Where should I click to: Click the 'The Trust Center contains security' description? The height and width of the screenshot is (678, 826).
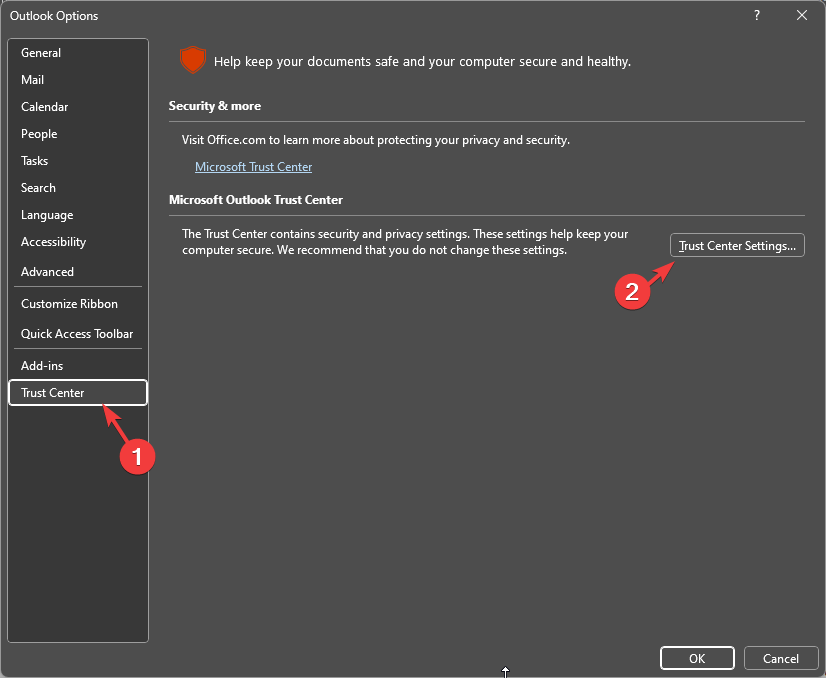click(x=405, y=242)
